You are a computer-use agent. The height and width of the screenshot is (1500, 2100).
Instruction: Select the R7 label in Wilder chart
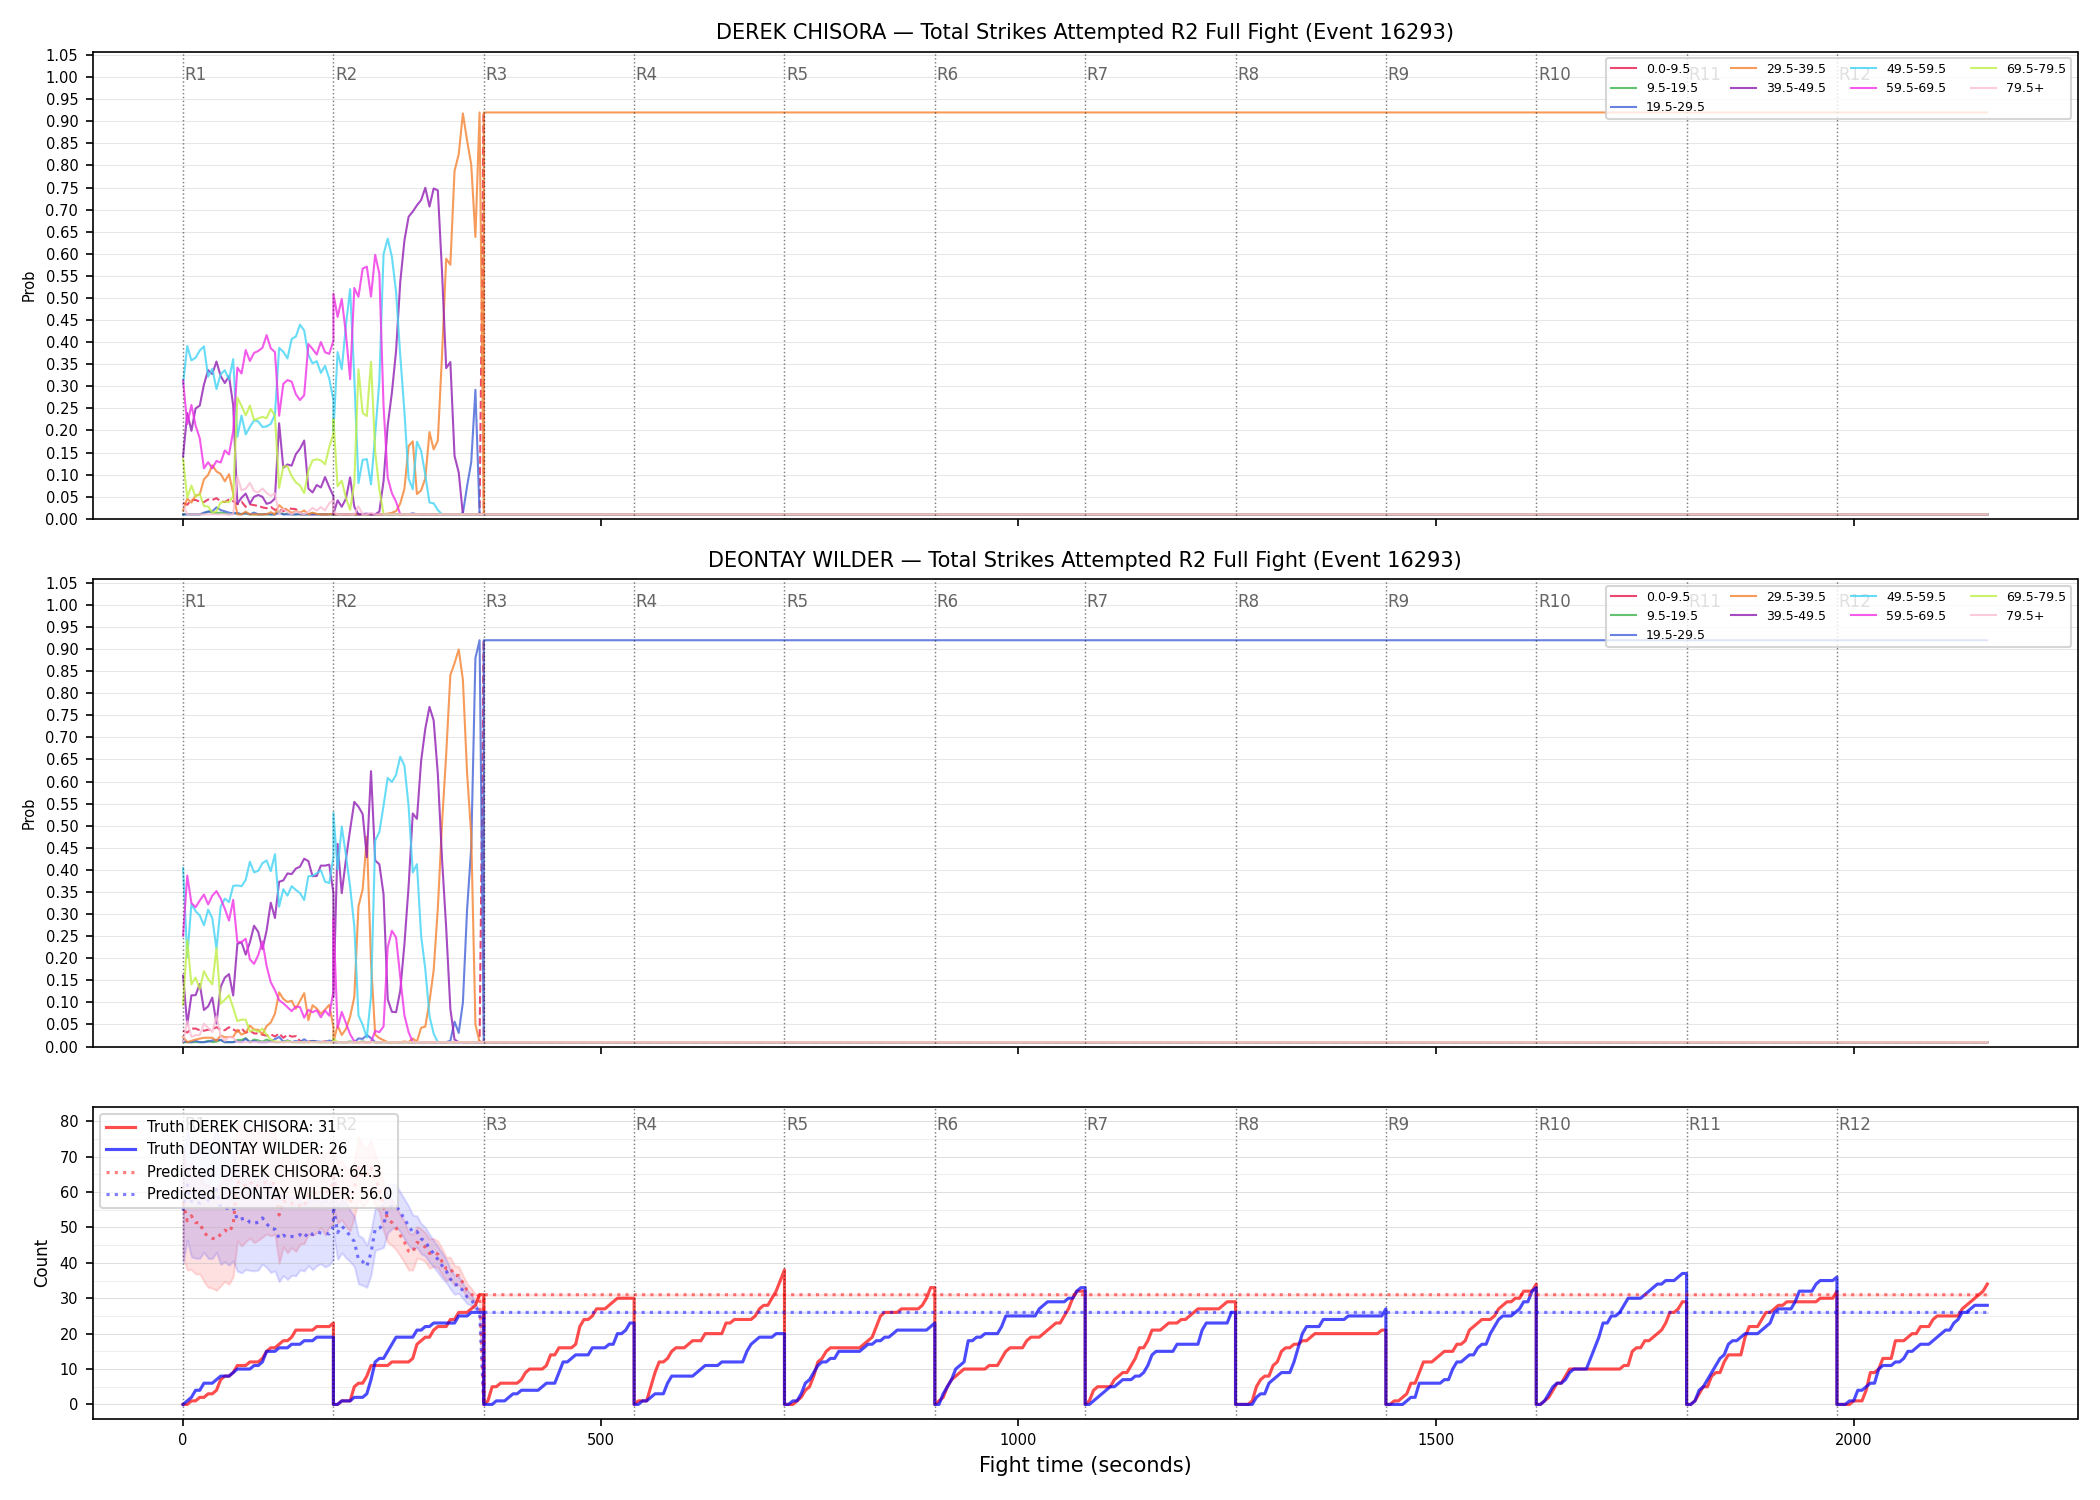pos(1097,601)
